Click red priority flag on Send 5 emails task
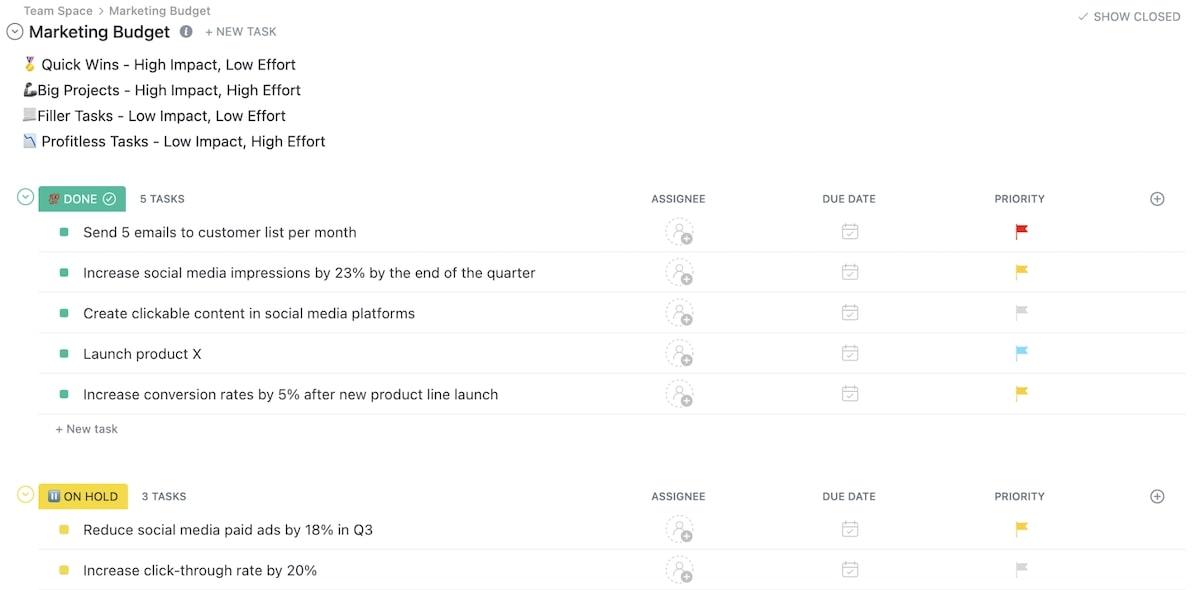Image resolution: width=1200 pixels, height=590 pixels. pyautogui.click(x=1021, y=232)
